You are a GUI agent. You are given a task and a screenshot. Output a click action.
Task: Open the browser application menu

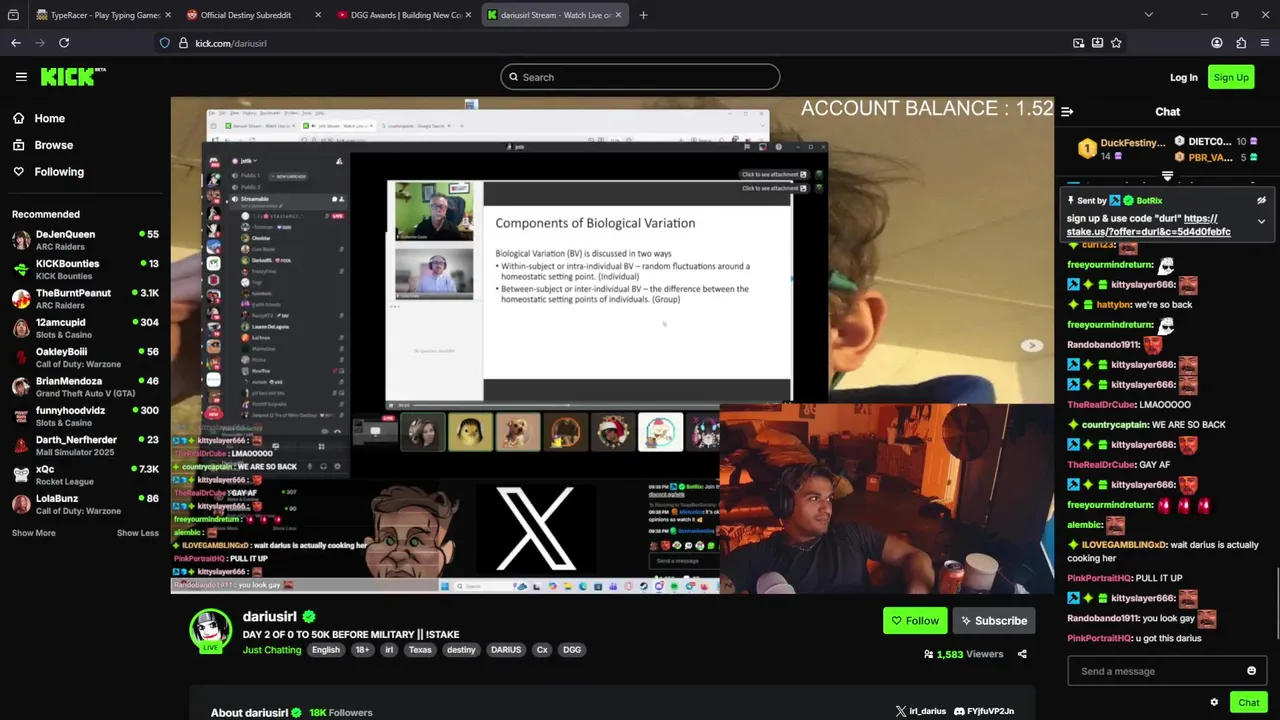(1264, 43)
